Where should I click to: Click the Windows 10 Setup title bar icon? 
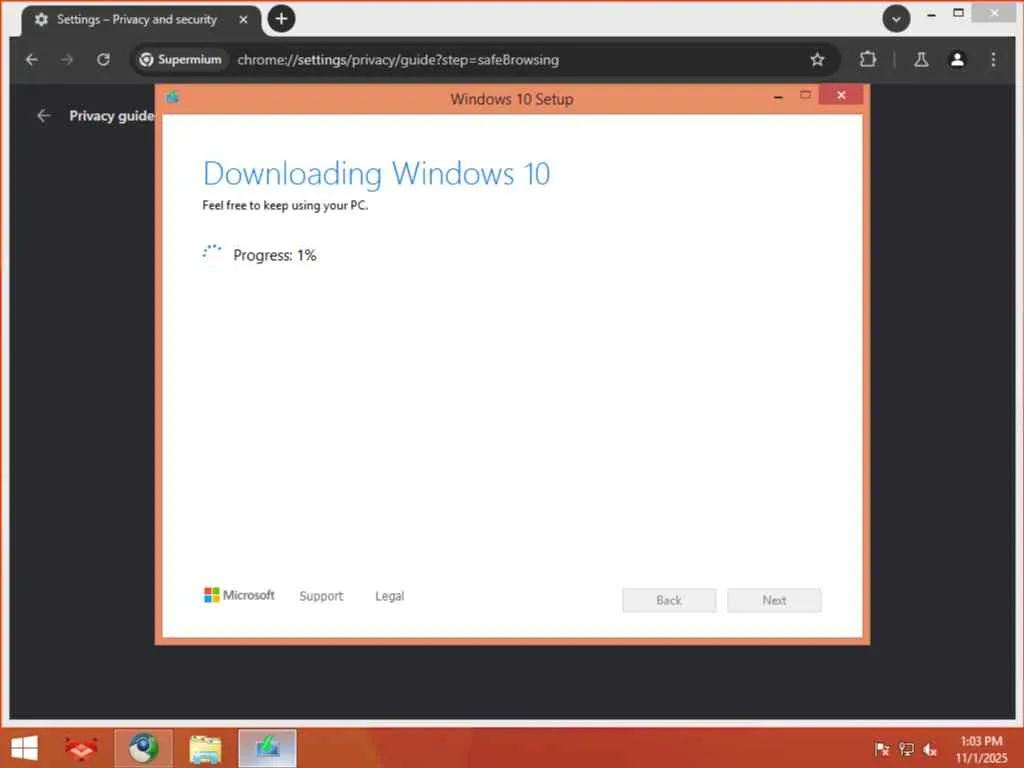coord(172,97)
